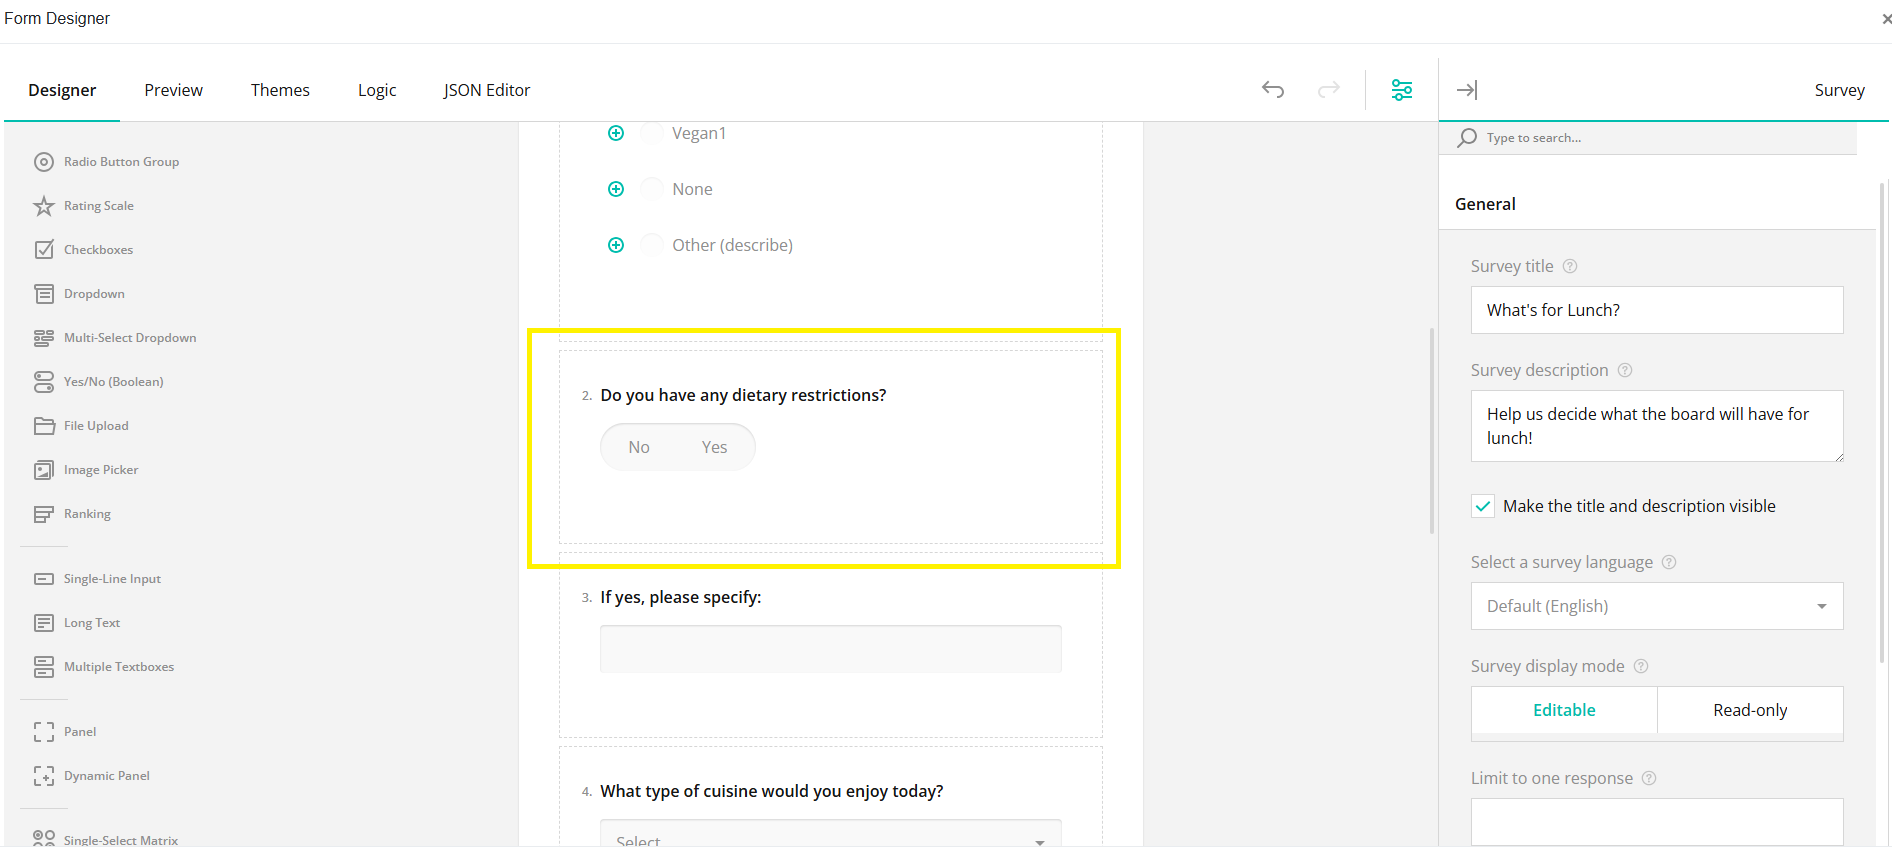Screen dimensions: 1892x855
Task: Switch to the Logic tab
Action: tap(377, 90)
